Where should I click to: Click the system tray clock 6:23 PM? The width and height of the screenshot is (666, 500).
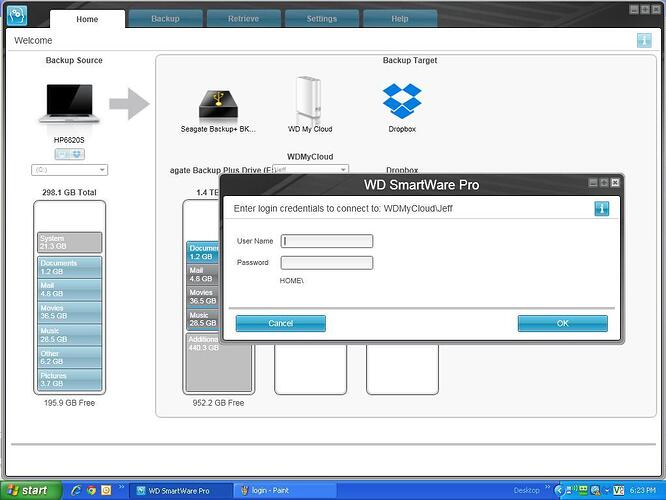point(643,491)
